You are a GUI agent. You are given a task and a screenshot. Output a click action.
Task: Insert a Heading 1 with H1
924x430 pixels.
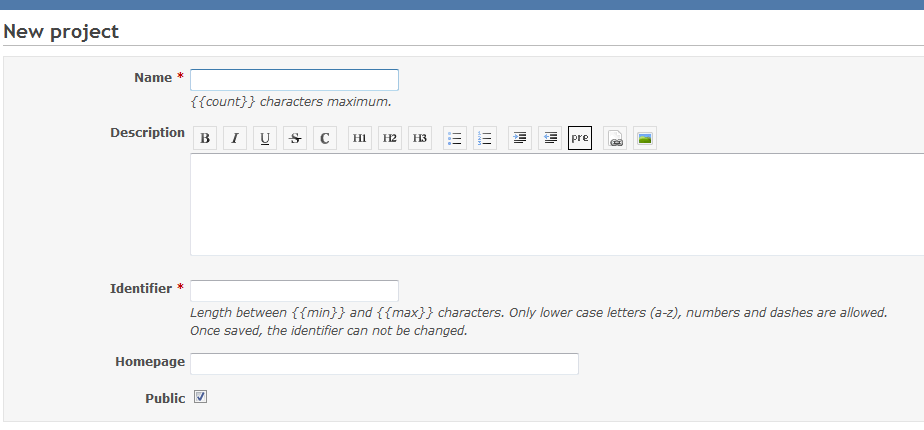(x=360, y=139)
